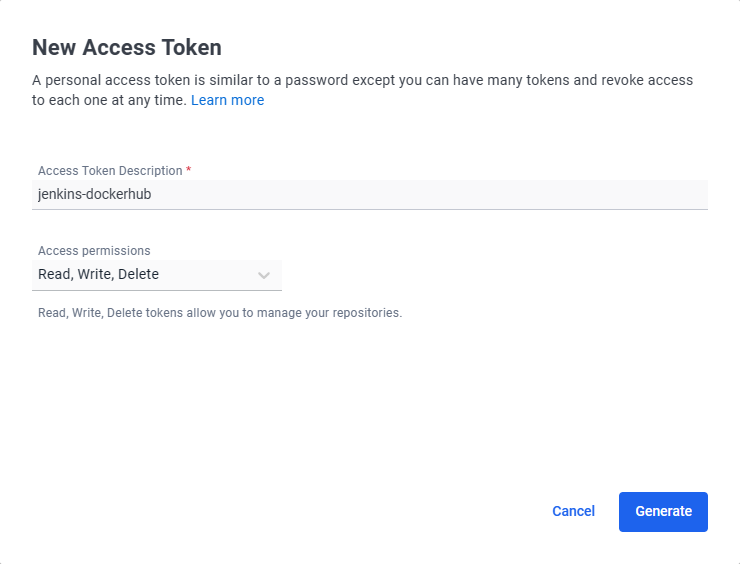Click the 'Access Token Description' label
The height and width of the screenshot is (564, 740).
(110, 170)
